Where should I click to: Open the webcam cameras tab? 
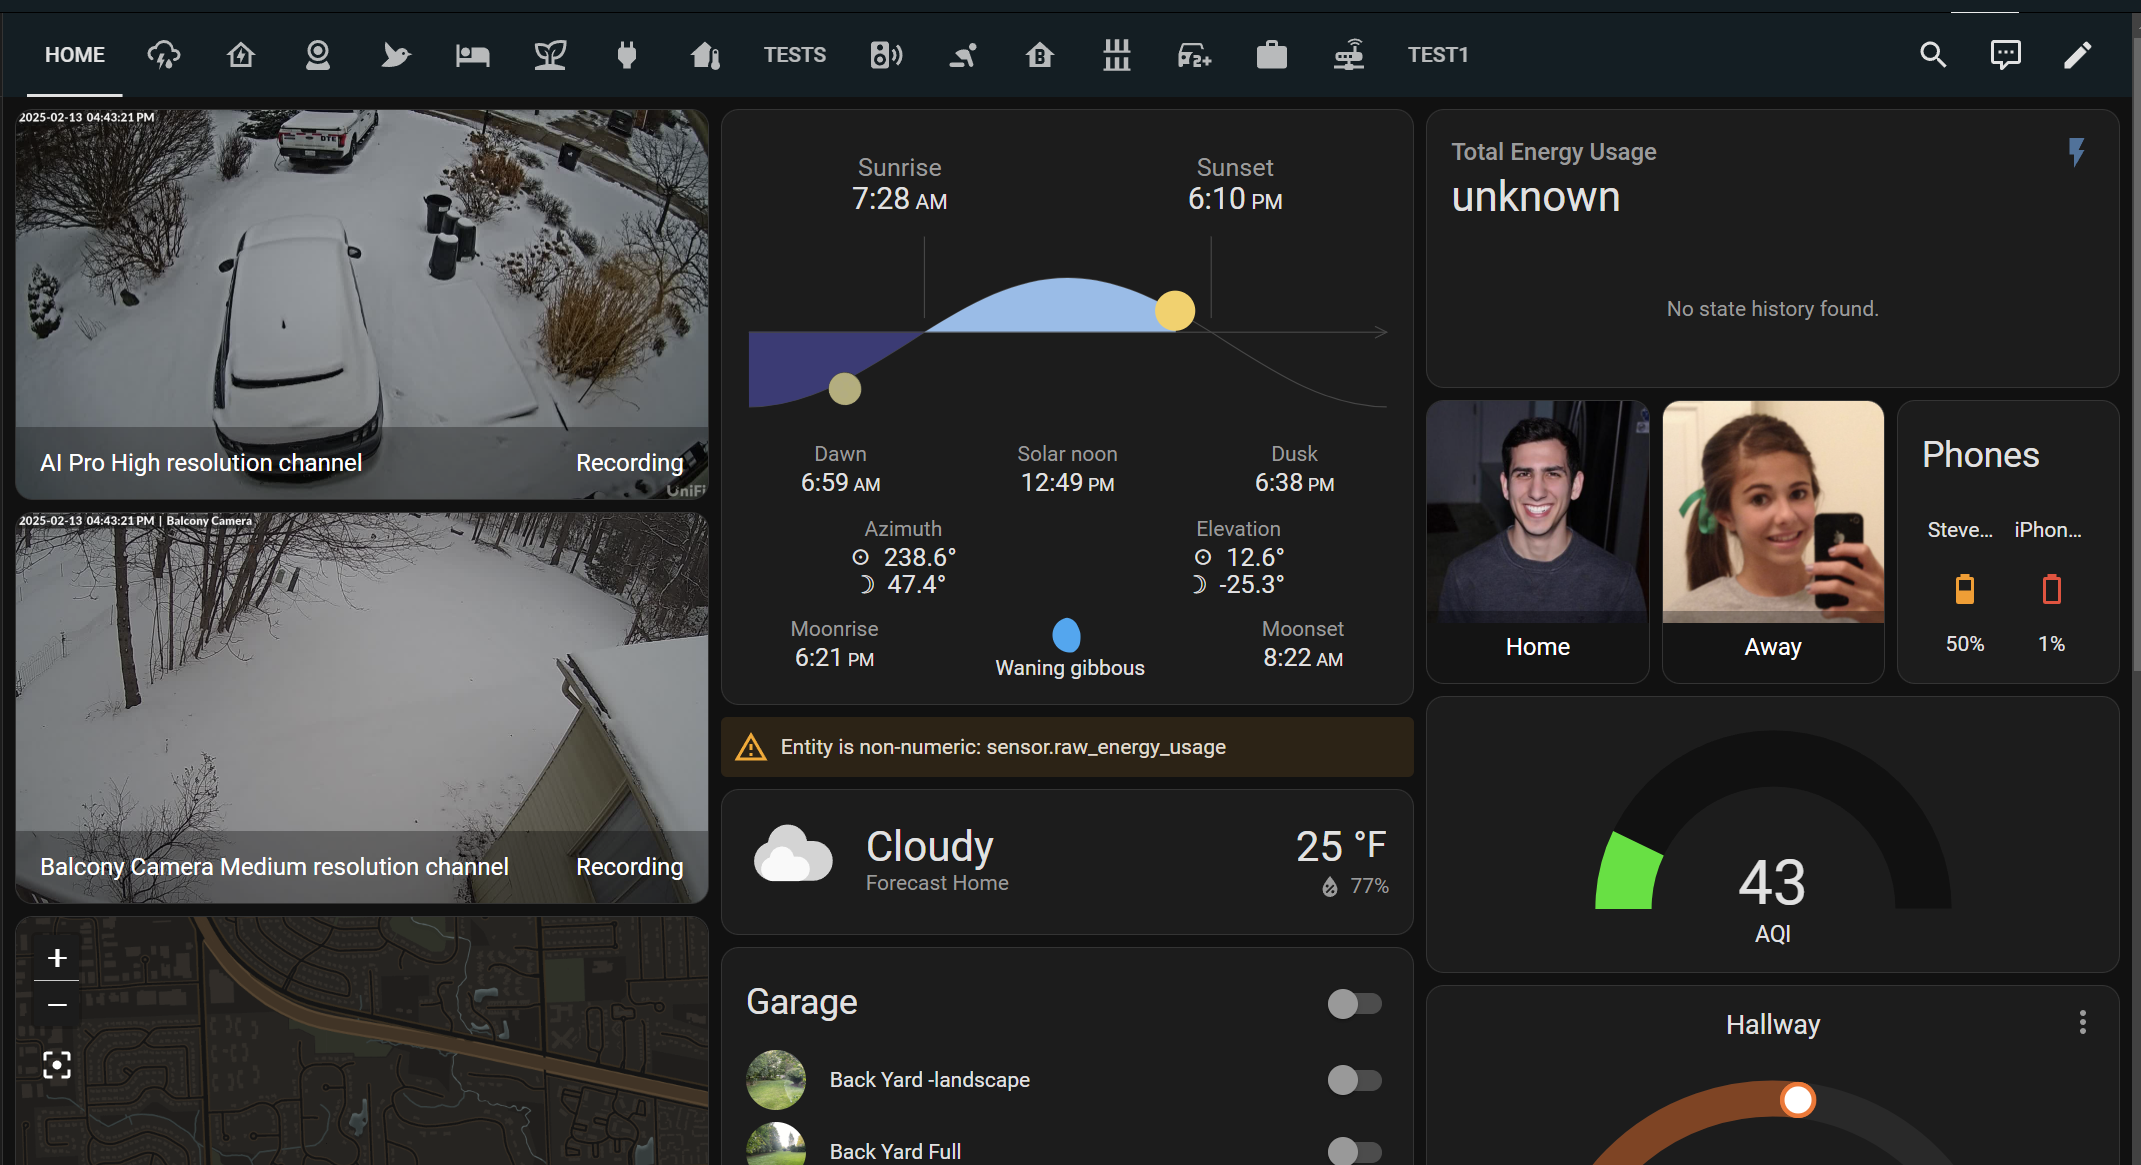318,55
